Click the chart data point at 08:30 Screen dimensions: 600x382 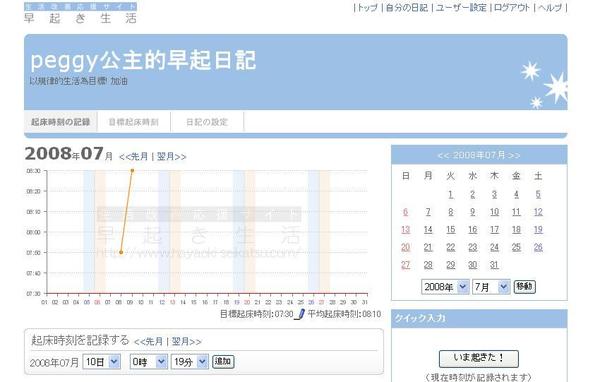132,171
